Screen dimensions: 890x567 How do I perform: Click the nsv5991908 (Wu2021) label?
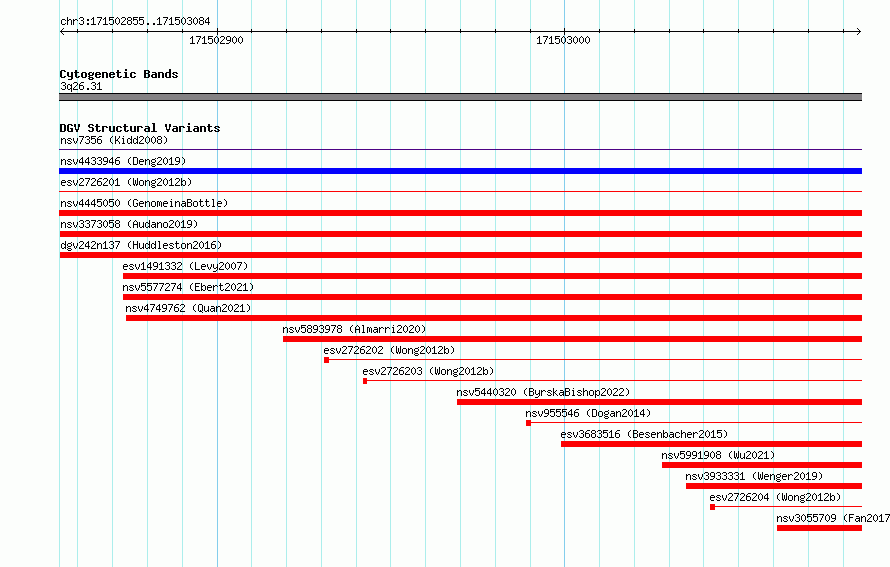[x=718, y=455]
